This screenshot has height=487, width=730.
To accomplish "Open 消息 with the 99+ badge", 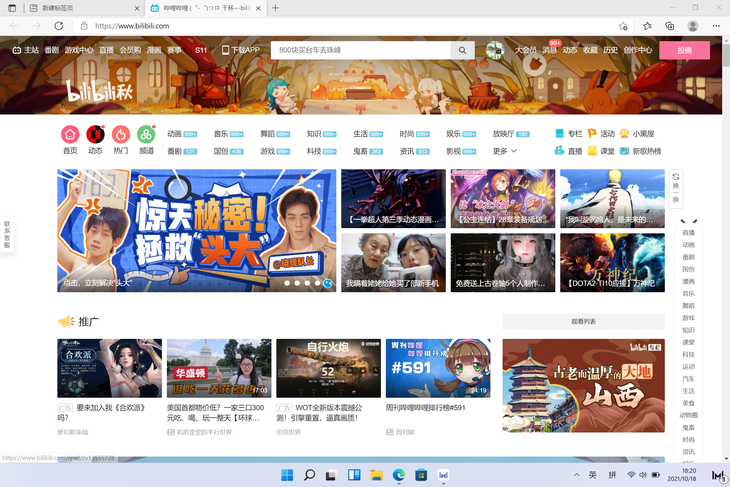I will [x=549, y=50].
